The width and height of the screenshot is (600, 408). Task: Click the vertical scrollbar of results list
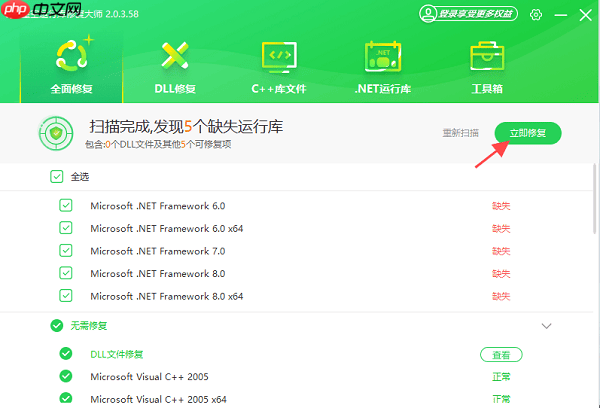[594, 199]
